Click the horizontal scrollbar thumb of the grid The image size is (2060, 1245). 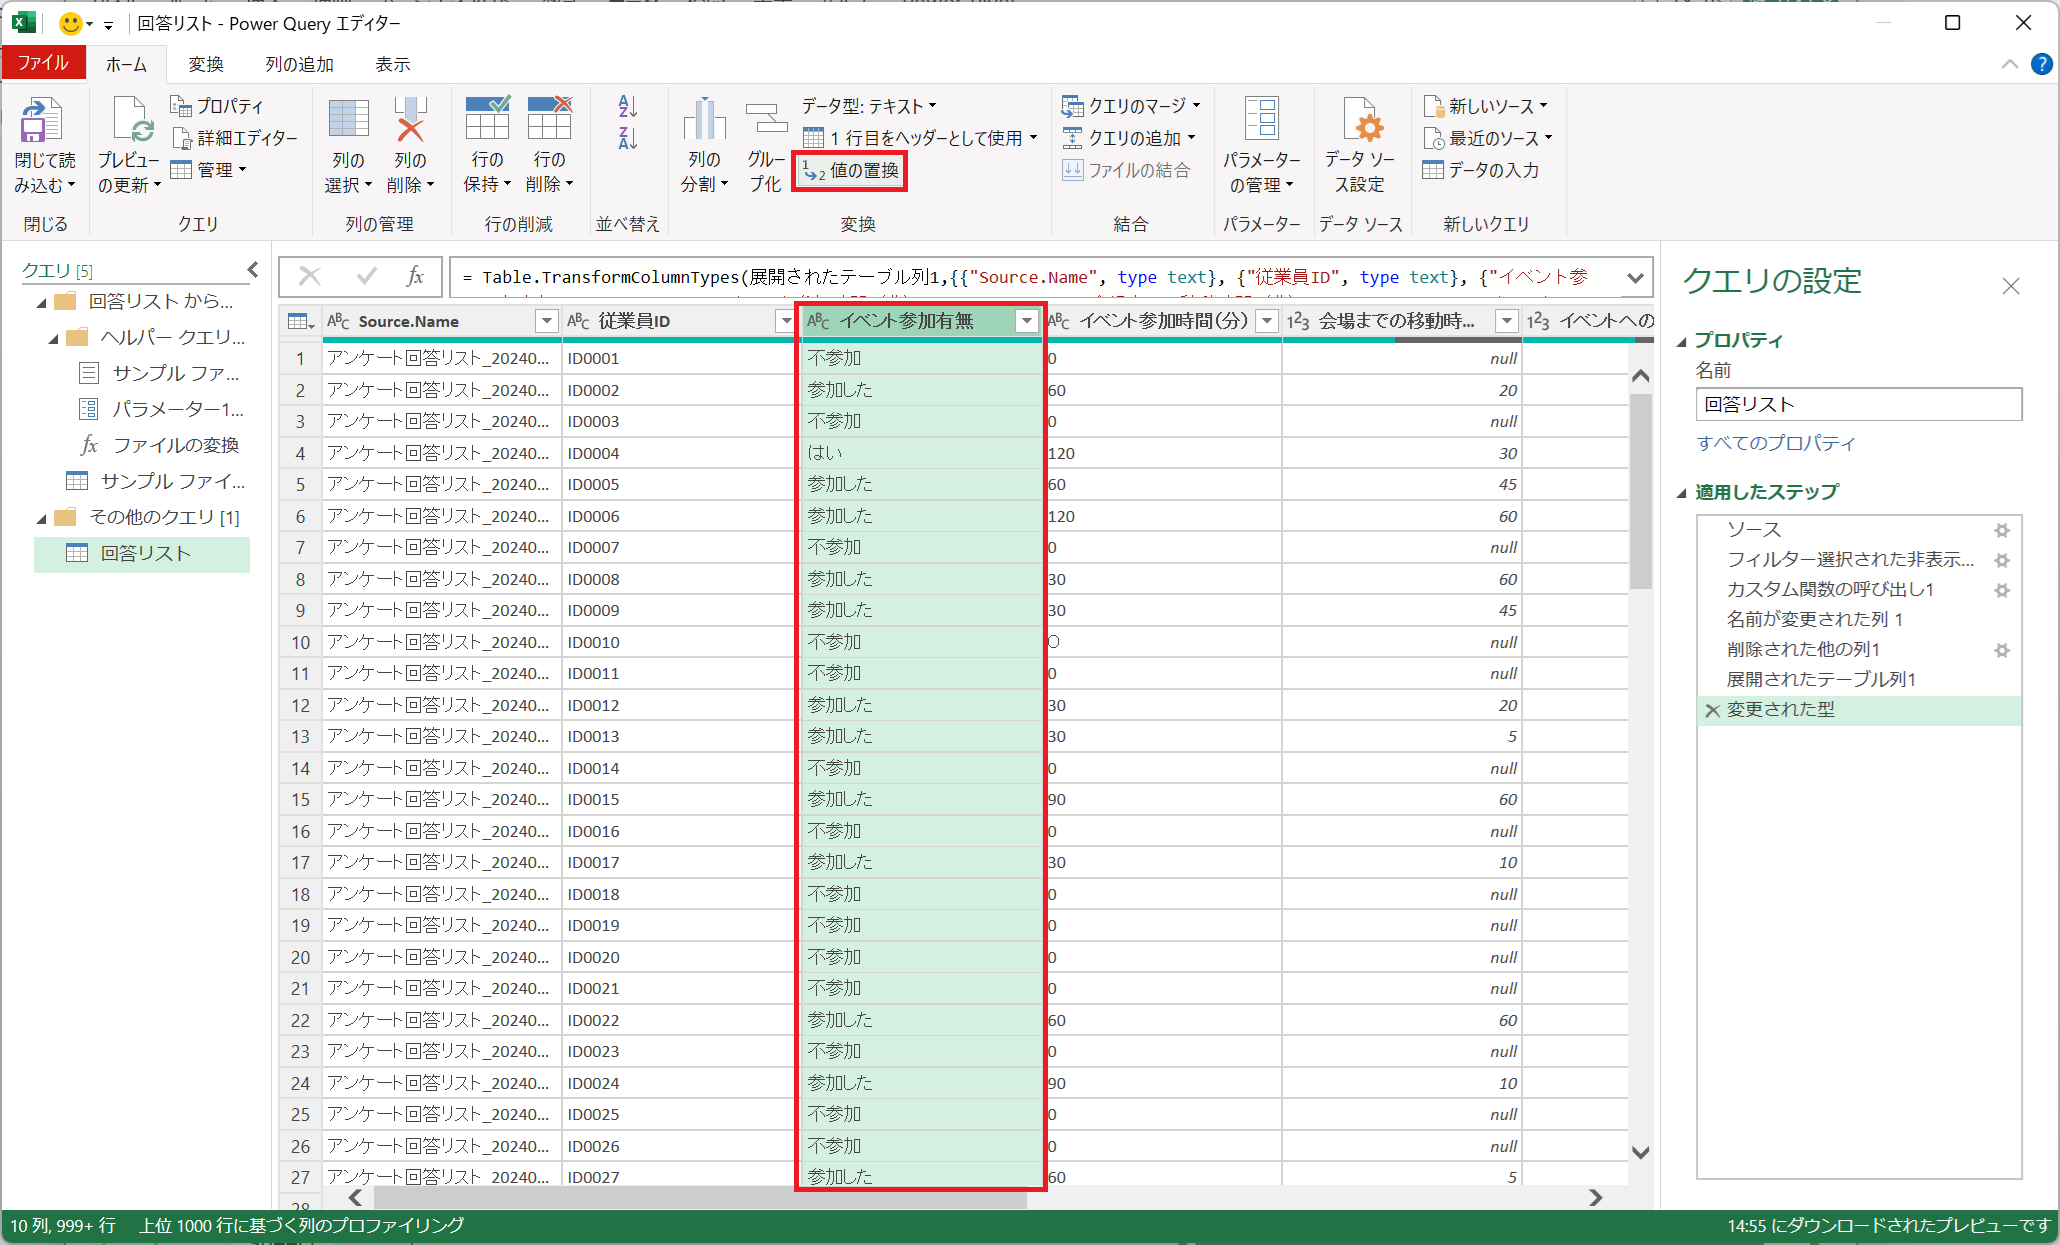click(x=700, y=1197)
